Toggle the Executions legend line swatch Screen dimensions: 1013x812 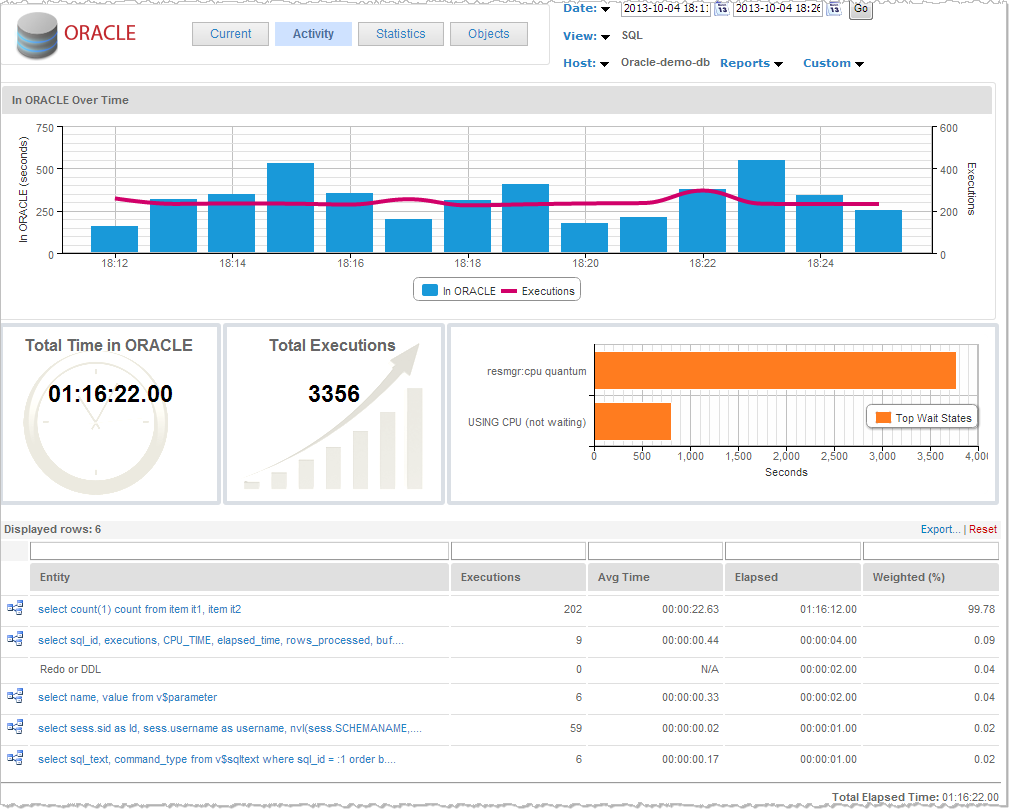[x=509, y=291]
